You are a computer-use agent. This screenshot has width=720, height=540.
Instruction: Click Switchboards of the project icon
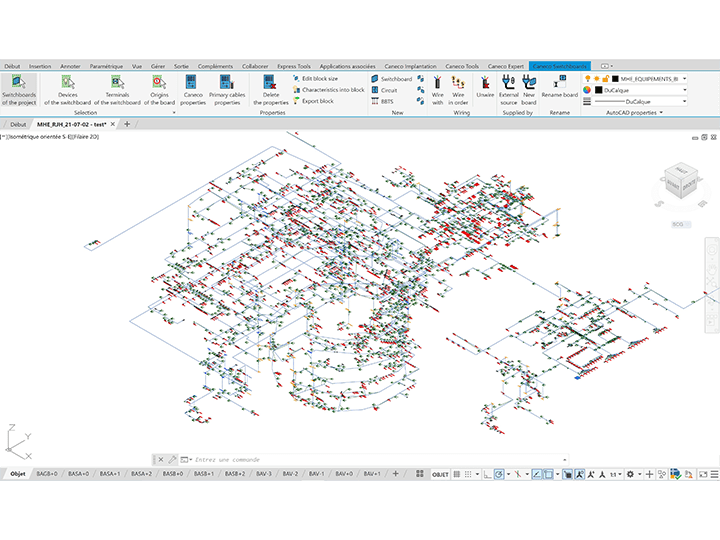tap(19, 88)
